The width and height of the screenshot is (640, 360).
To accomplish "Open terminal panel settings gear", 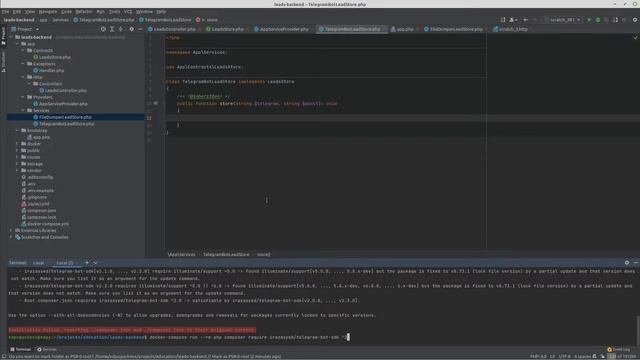I will [x=627, y=263].
